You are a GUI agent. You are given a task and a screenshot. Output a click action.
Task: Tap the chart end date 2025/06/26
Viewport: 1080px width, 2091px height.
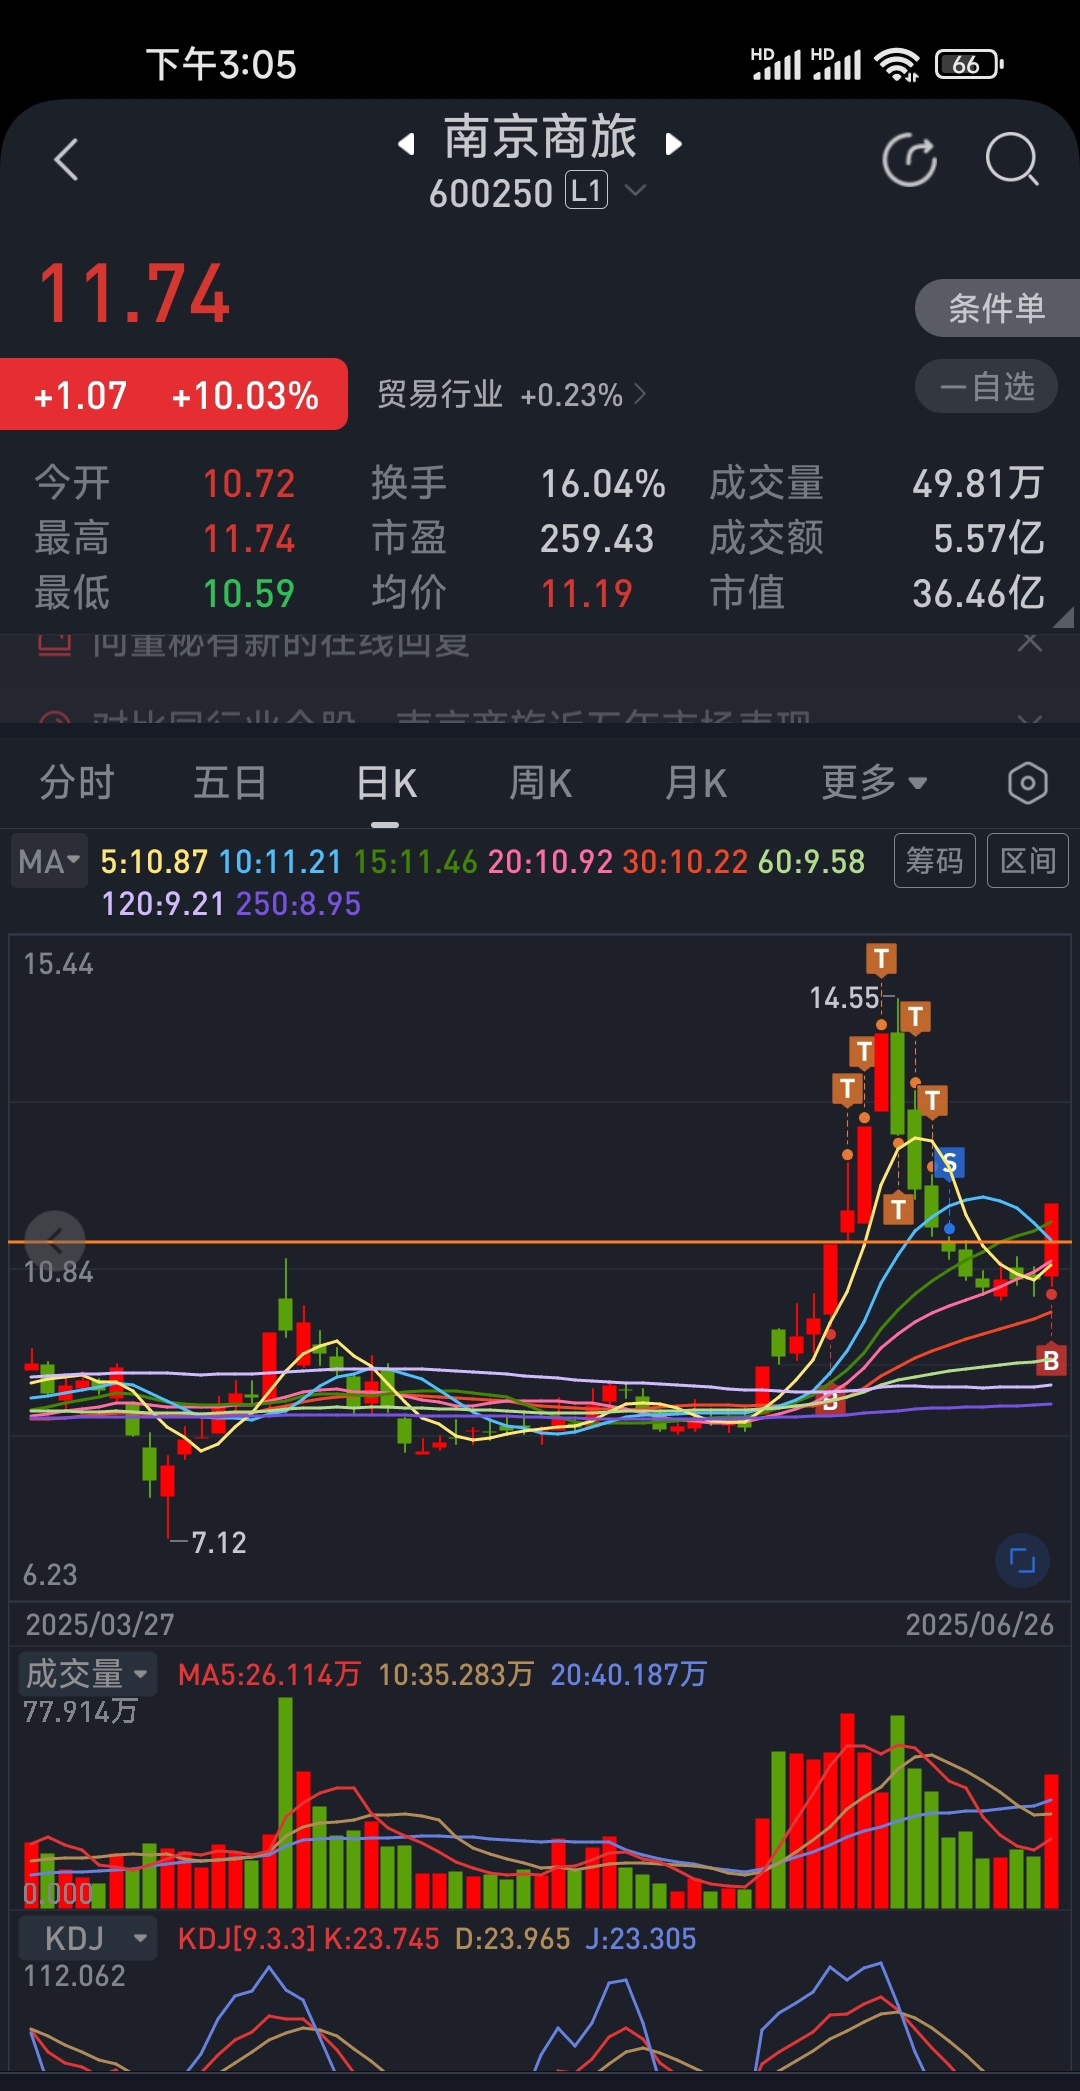coord(979,1624)
